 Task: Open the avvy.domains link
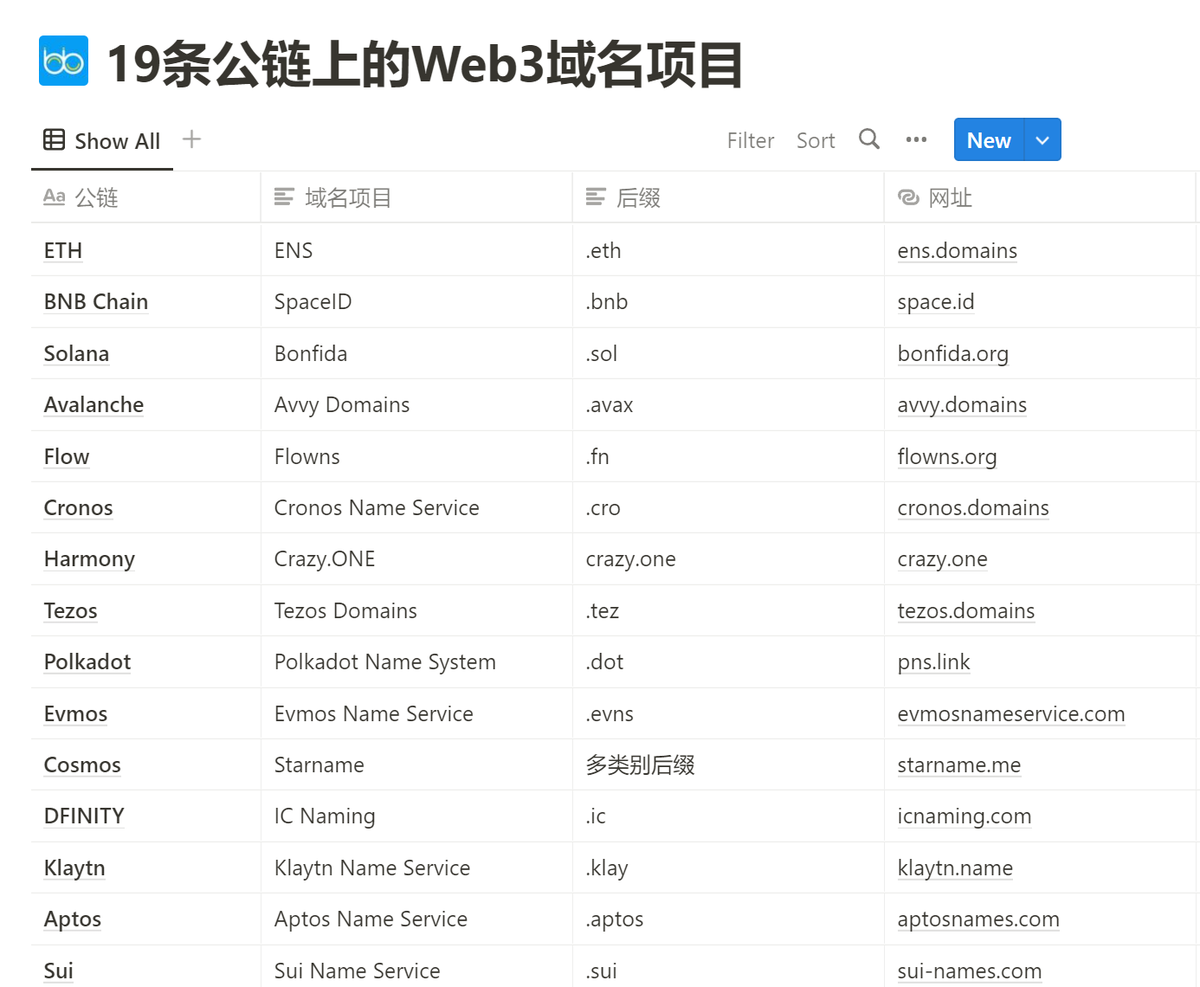pos(962,404)
